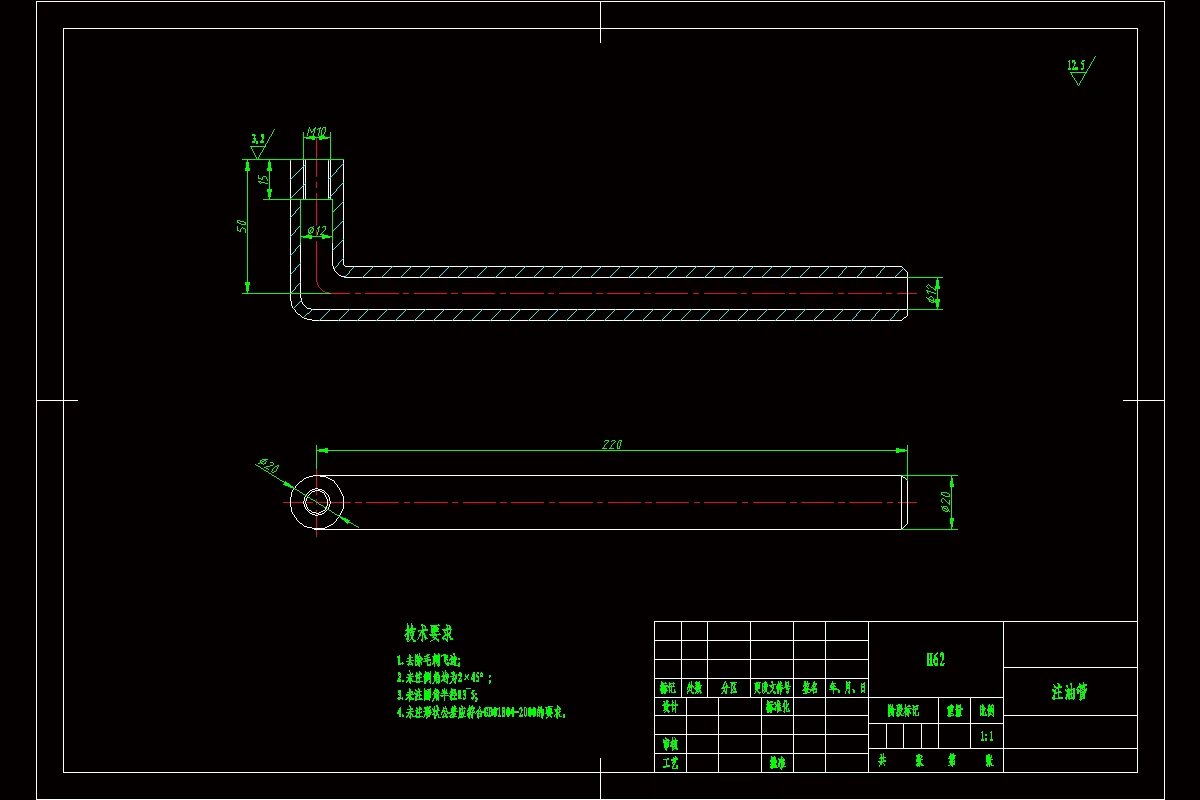Click technical note 2 containing 2×45°
Viewport: 1200px width, 800px height.
[x=445, y=677]
